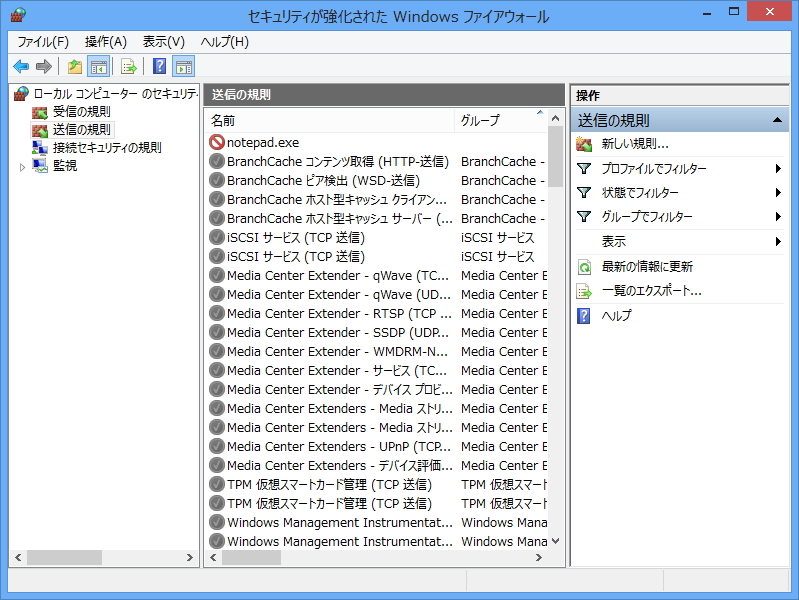
Task: Select the notepad.exe rule
Action: coord(263,143)
